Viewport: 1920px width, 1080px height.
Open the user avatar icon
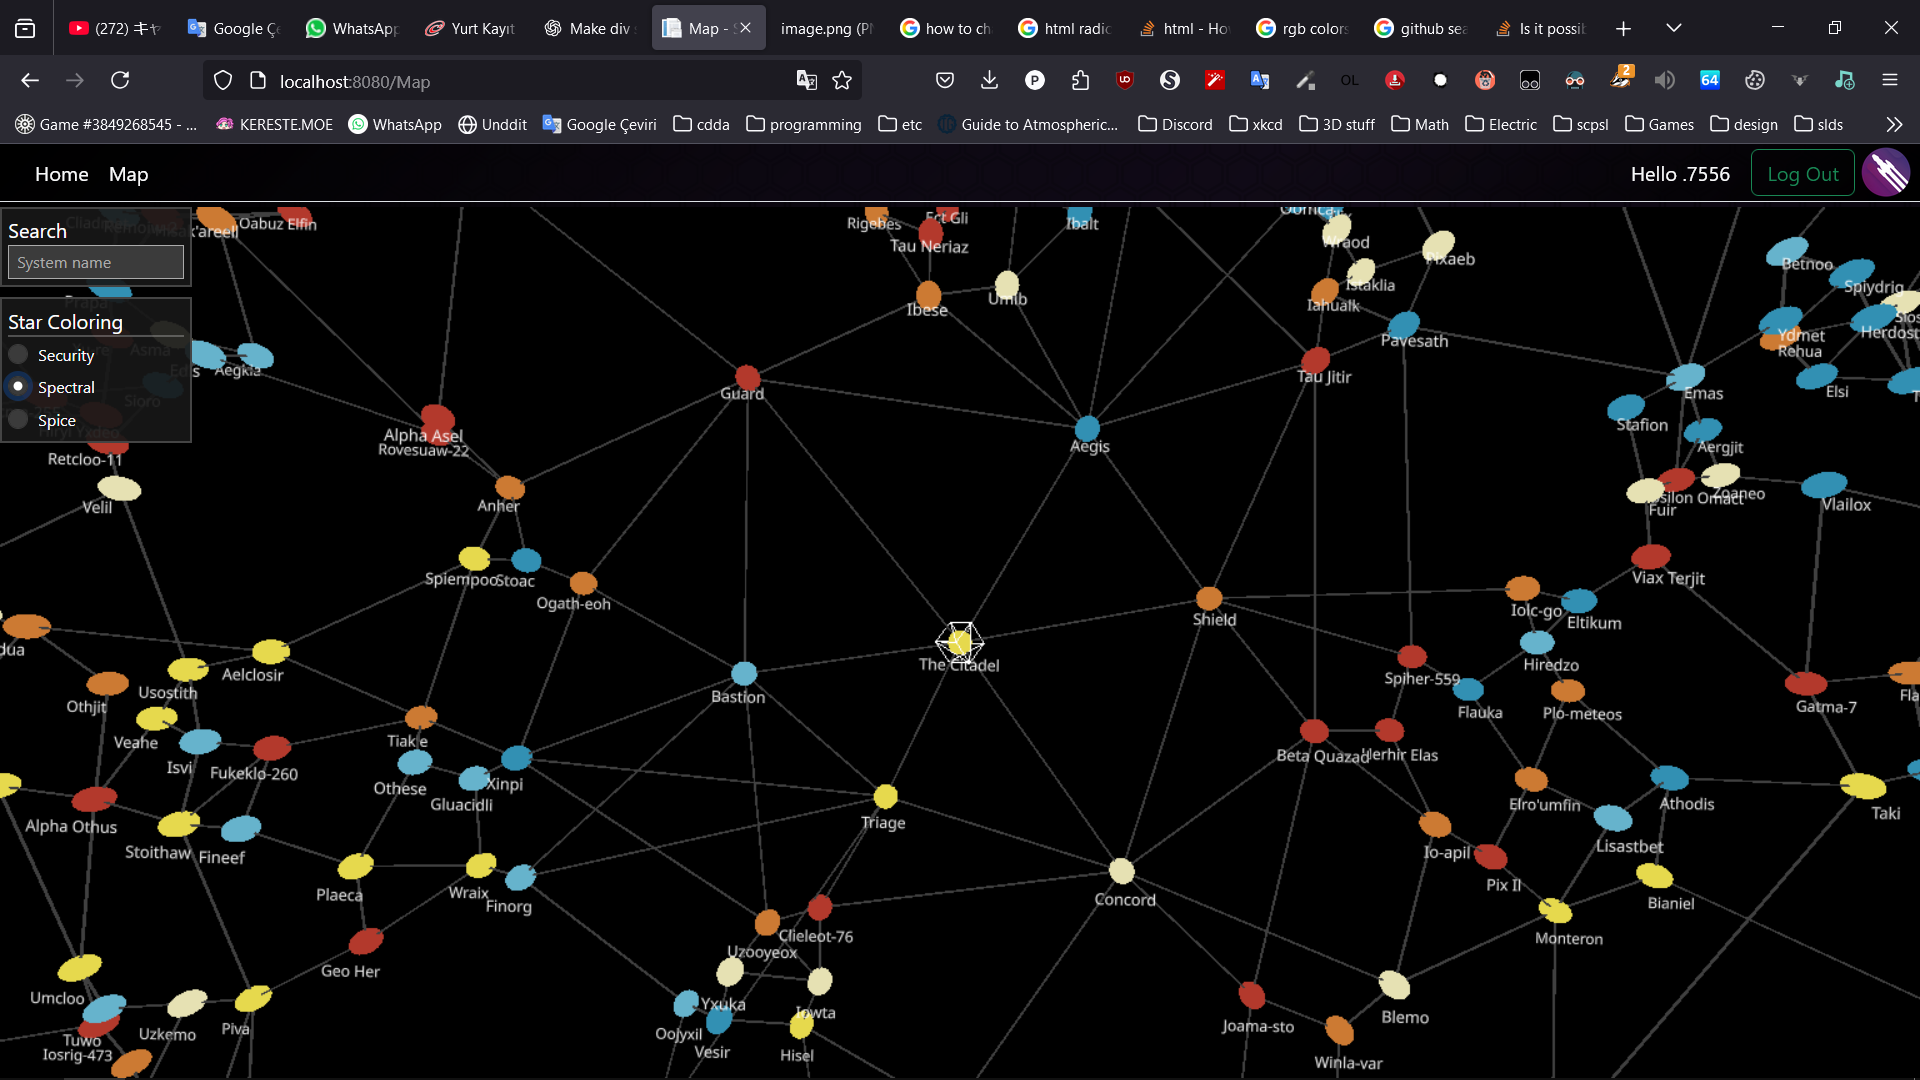(1886, 173)
